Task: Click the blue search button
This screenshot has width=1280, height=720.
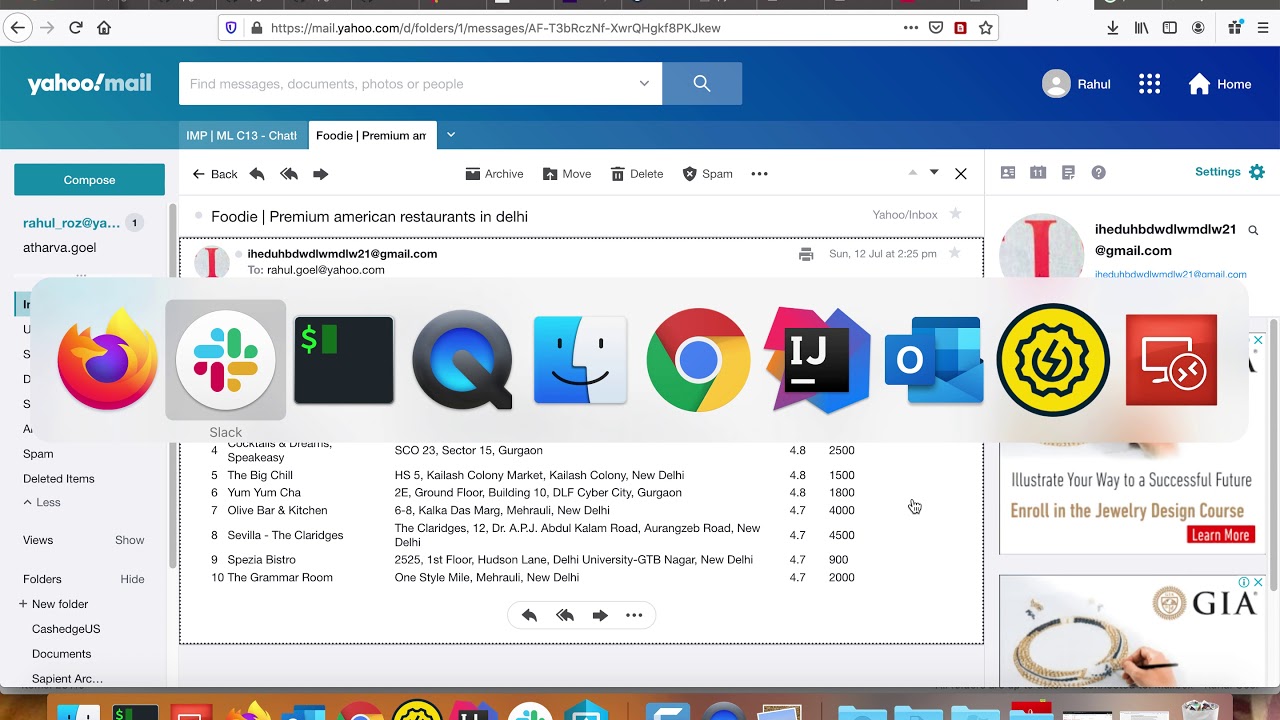Action: (x=702, y=84)
